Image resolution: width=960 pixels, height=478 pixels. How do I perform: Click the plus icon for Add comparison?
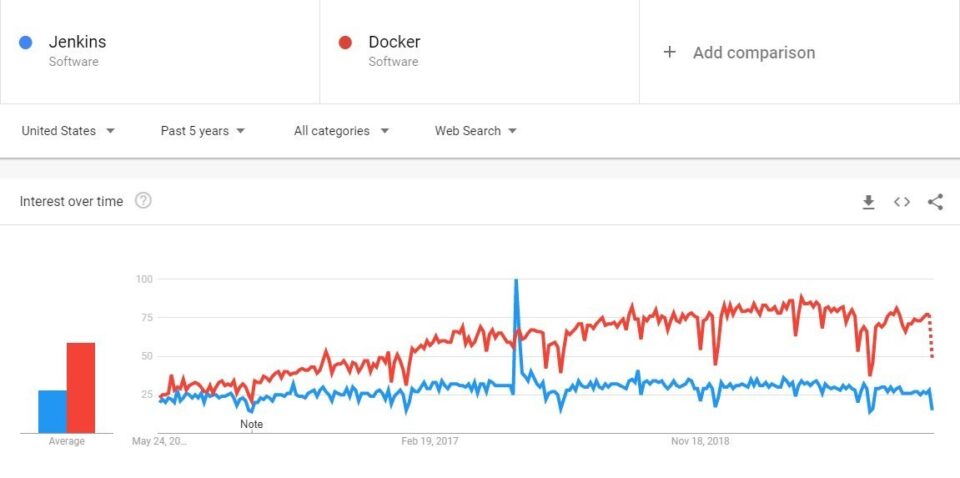pyautogui.click(x=669, y=52)
